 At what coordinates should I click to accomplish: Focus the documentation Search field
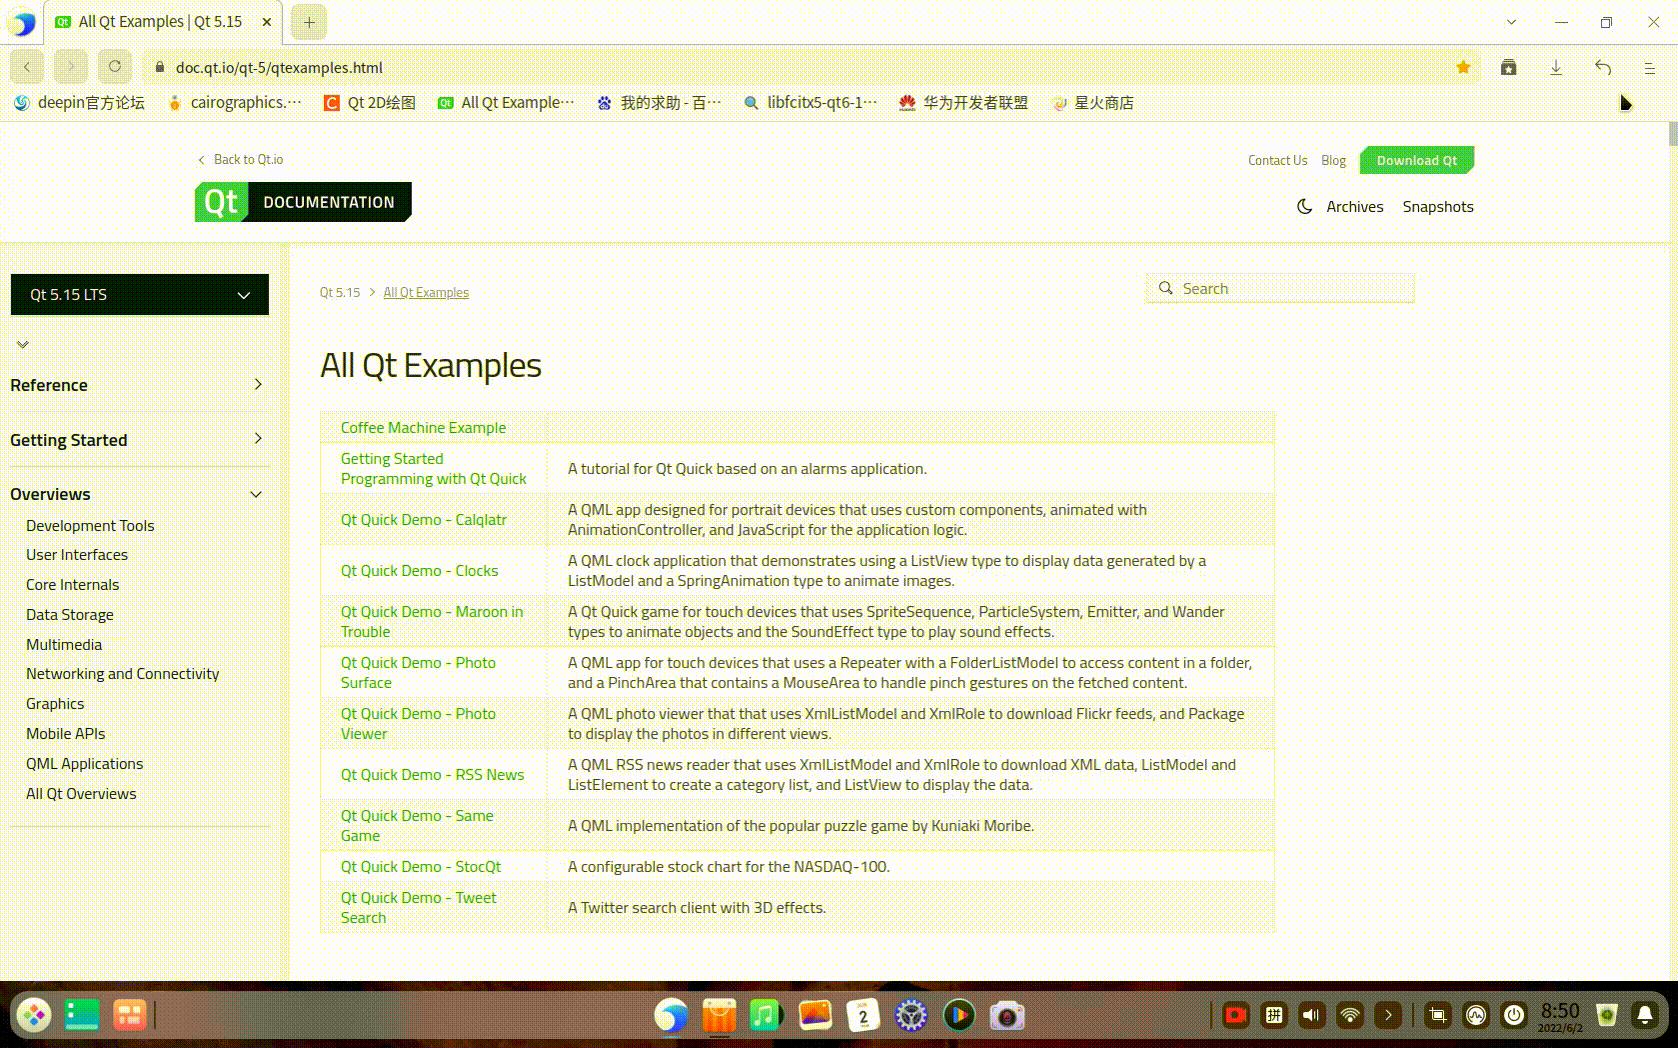[1280, 288]
